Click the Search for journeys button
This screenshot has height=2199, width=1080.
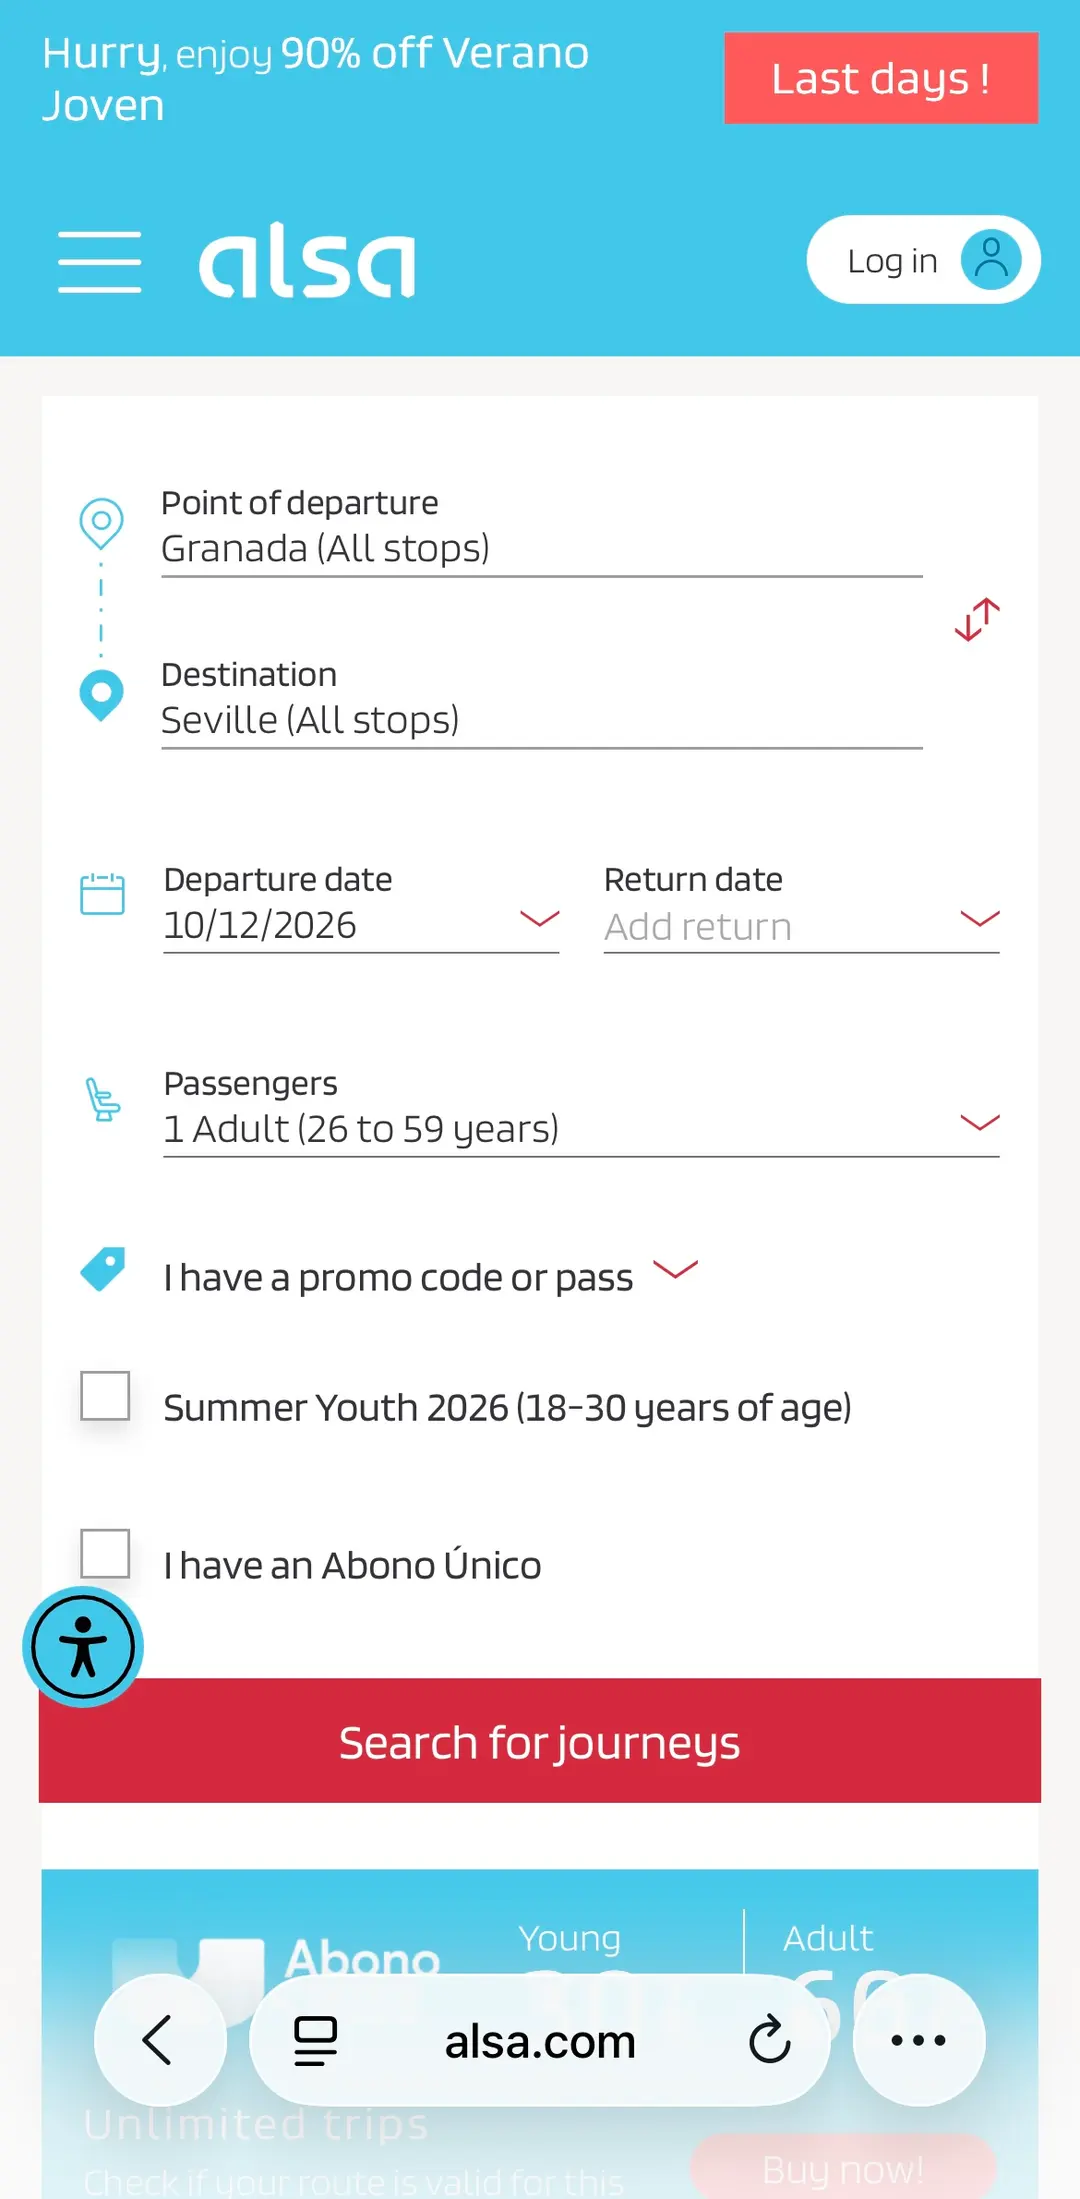pos(540,1741)
